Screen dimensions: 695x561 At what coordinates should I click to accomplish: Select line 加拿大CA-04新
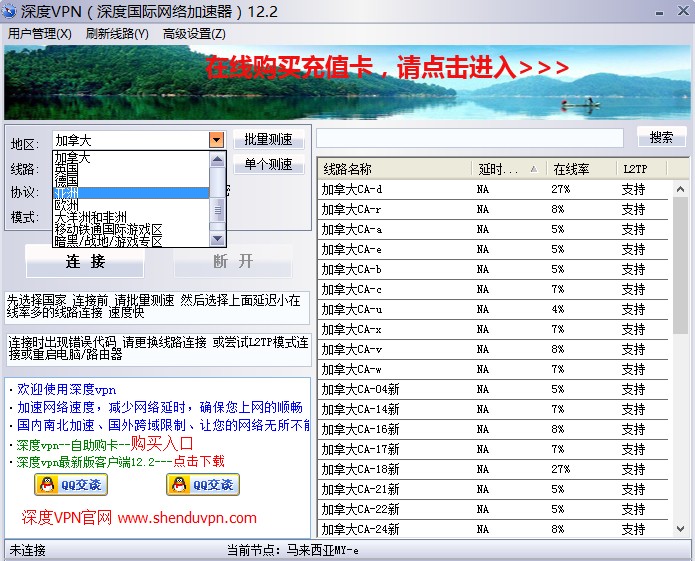point(493,389)
